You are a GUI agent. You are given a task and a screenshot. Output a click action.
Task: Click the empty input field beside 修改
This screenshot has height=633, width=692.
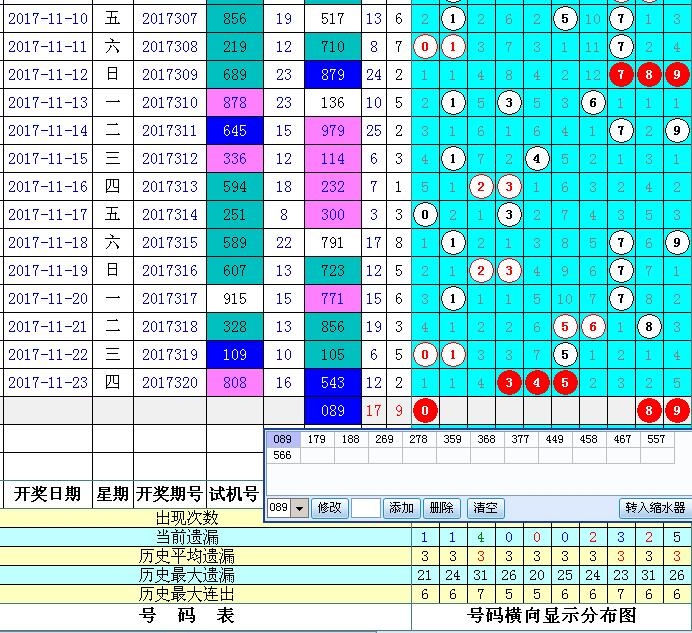tap(366, 508)
